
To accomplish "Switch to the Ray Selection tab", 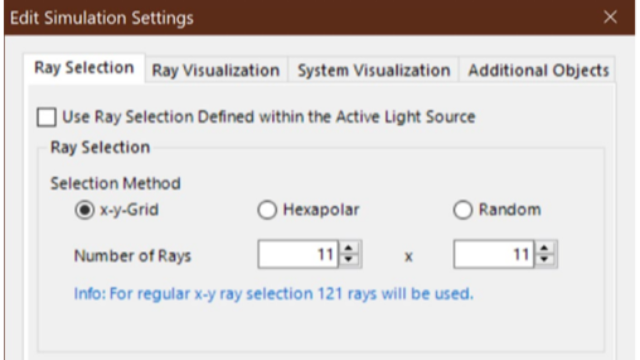I will tap(84, 68).
